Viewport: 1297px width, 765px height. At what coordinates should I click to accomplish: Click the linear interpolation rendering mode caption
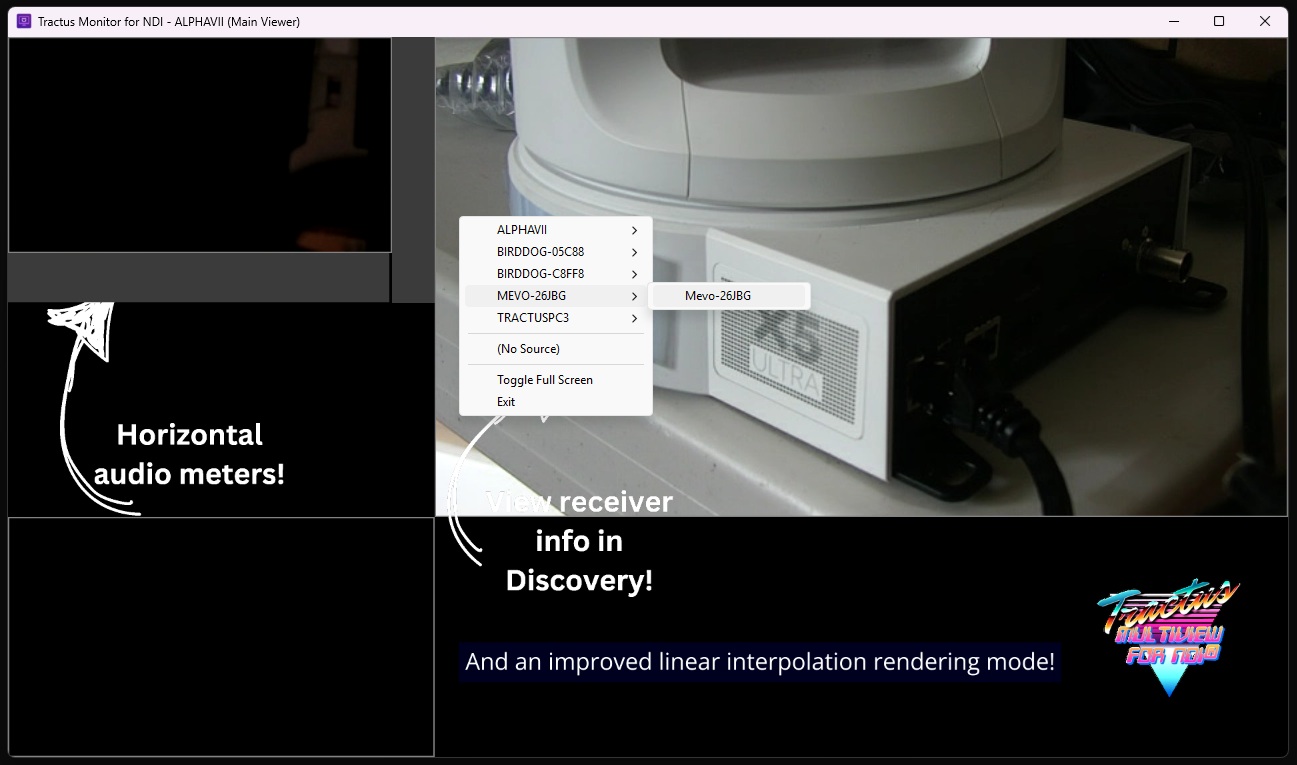click(x=760, y=662)
